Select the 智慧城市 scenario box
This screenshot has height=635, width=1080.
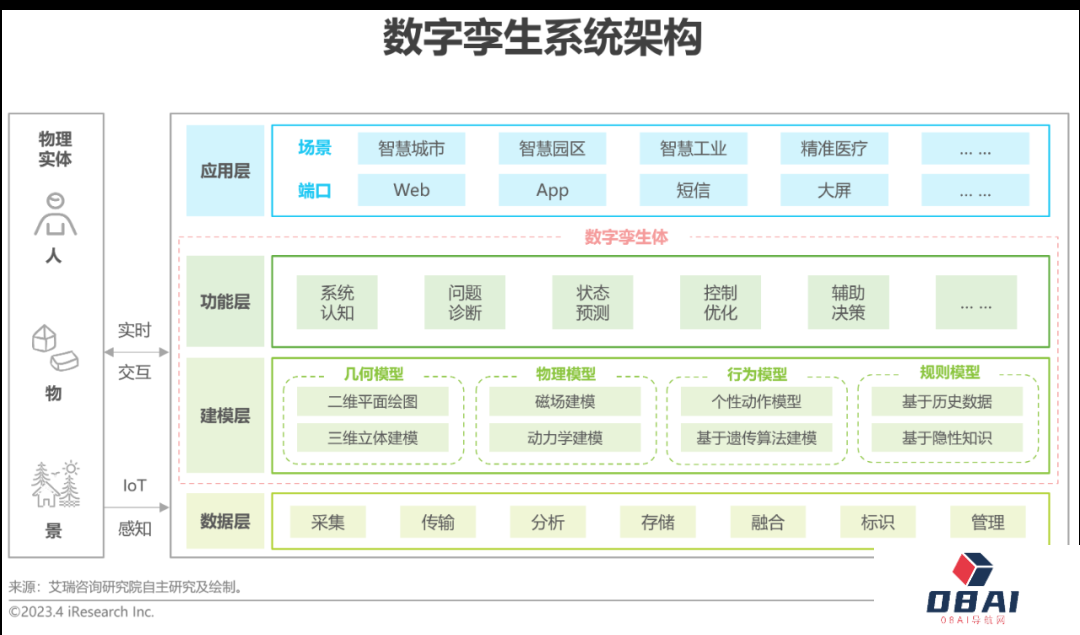(411, 149)
